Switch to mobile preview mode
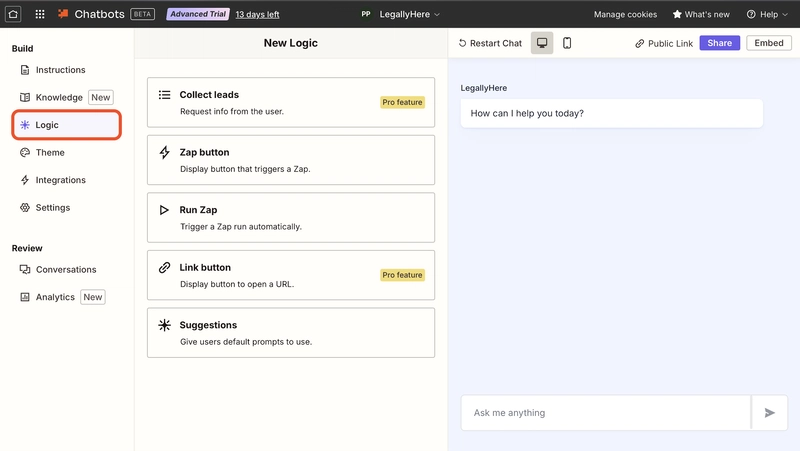800x451 pixels. [567, 43]
